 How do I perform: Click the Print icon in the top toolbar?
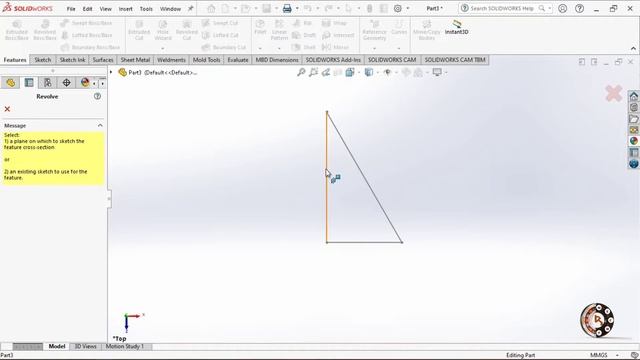pyautogui.click(x=287, y=9)
